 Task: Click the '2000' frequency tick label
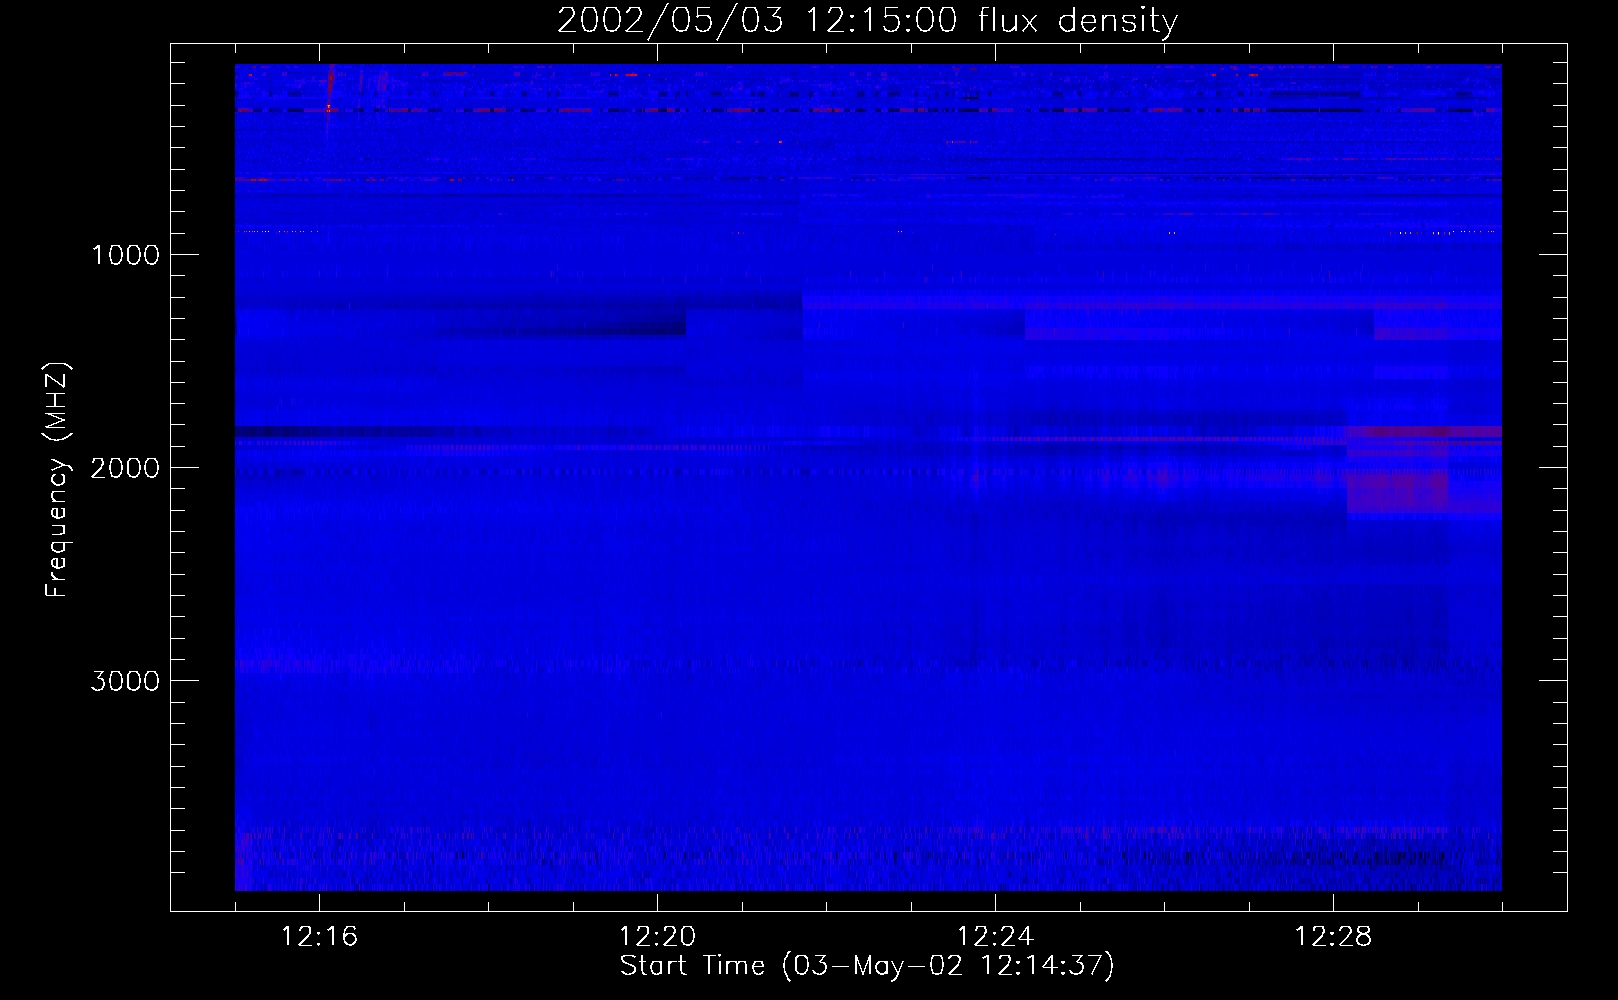coord(125,468)
